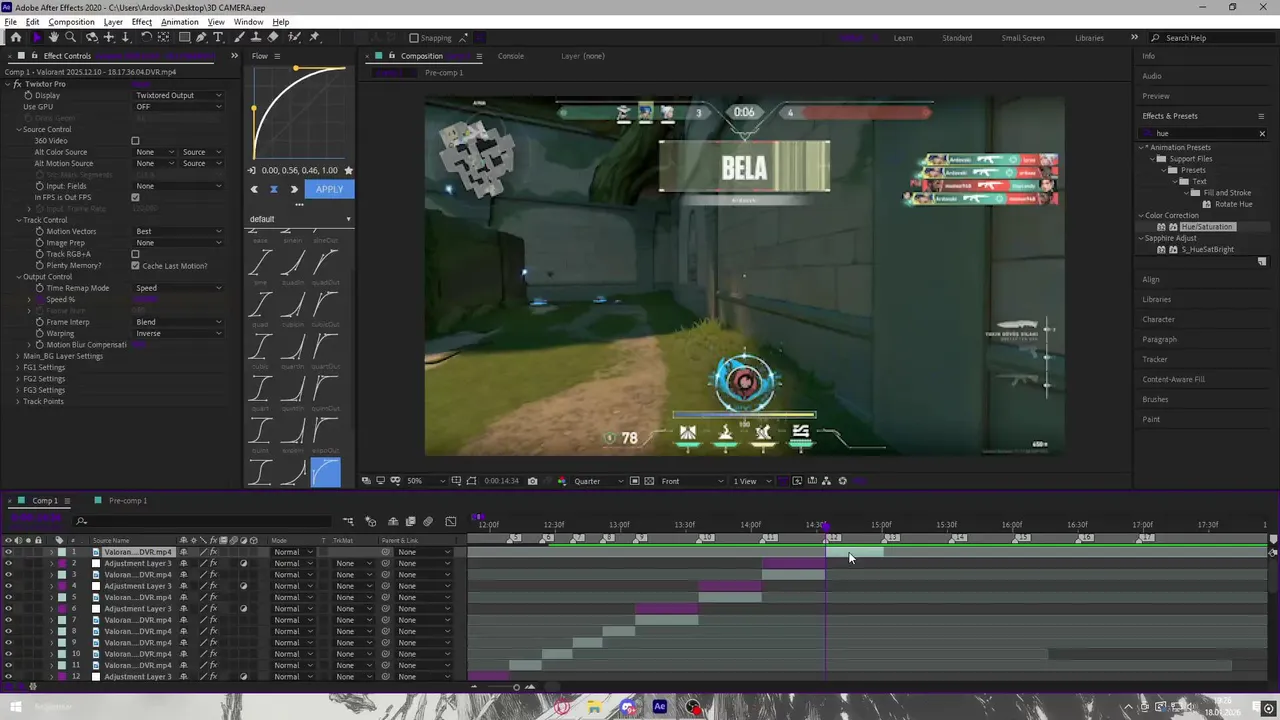Switch to Pre-comp 1 timeline tab

tap(128, 500)
